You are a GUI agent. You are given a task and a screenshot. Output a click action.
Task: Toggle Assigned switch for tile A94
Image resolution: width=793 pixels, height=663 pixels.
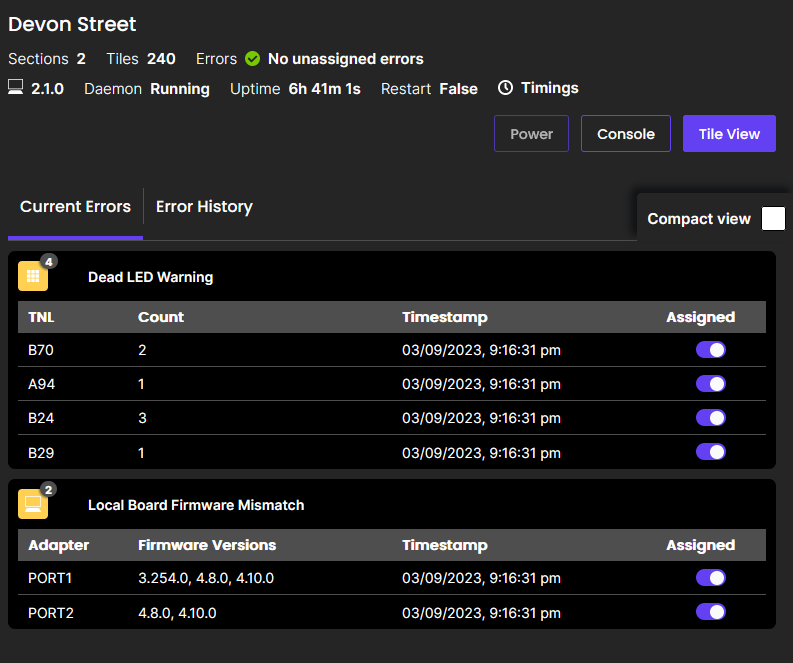click(x=710, y=384)
